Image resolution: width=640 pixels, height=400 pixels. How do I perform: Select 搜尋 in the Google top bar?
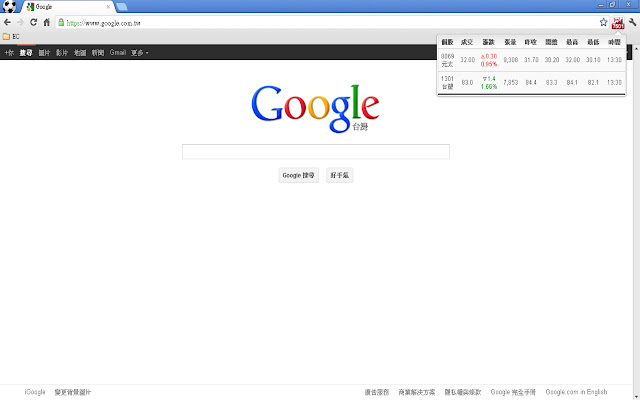(x=26, y=53)
